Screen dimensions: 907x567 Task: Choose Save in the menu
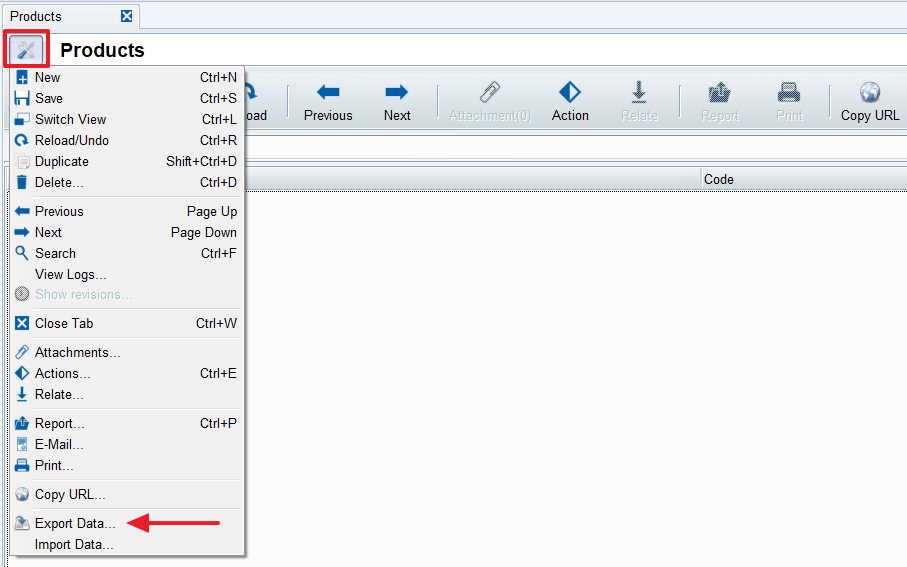pos(48,98)
